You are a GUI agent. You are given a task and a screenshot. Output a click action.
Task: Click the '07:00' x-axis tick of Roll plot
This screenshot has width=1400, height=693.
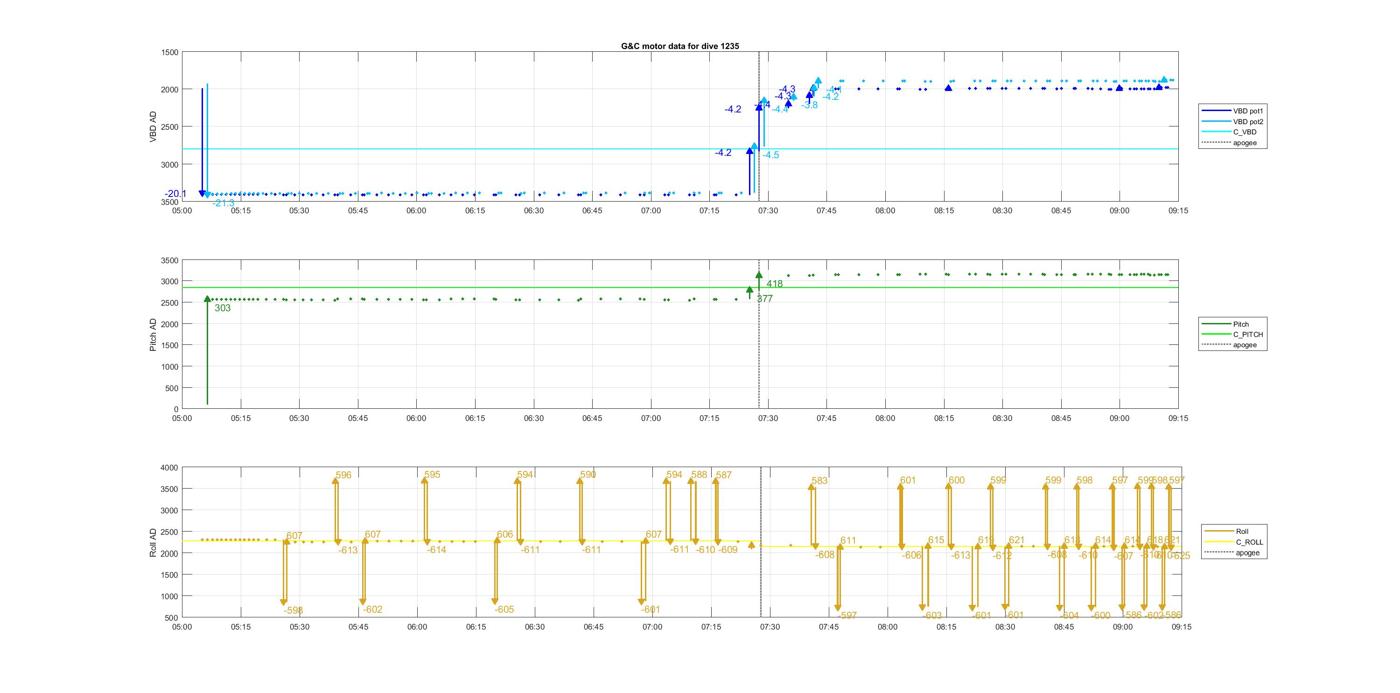(652, 627)
